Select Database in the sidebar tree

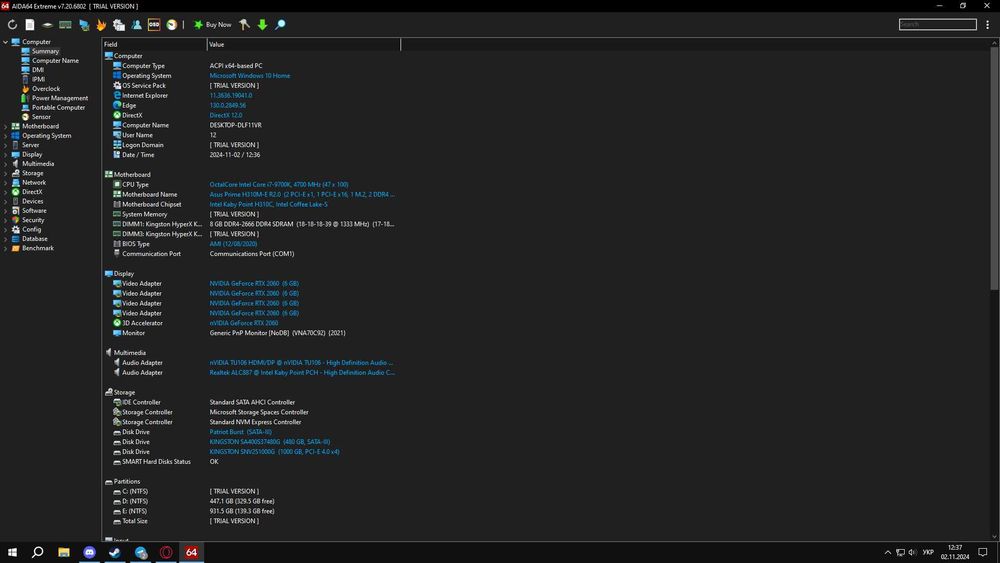pyautogui.click(x=34, y=238)
